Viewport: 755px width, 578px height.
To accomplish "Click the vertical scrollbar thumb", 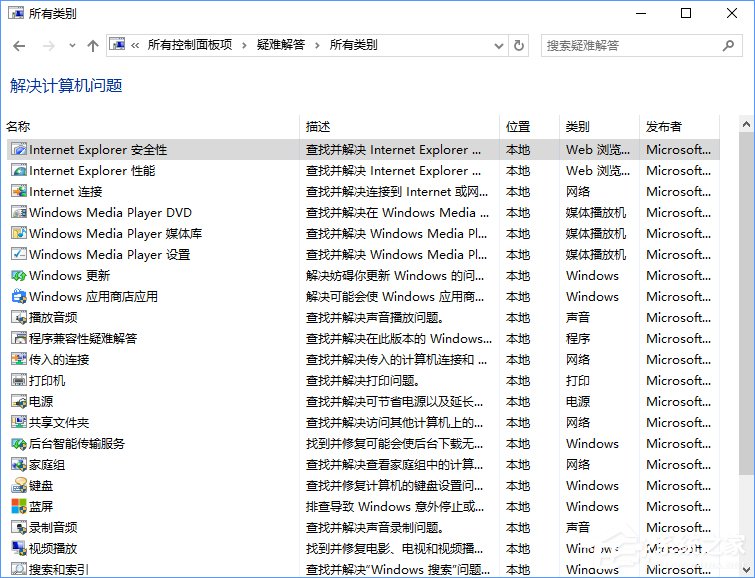I will tap(746, 303).
